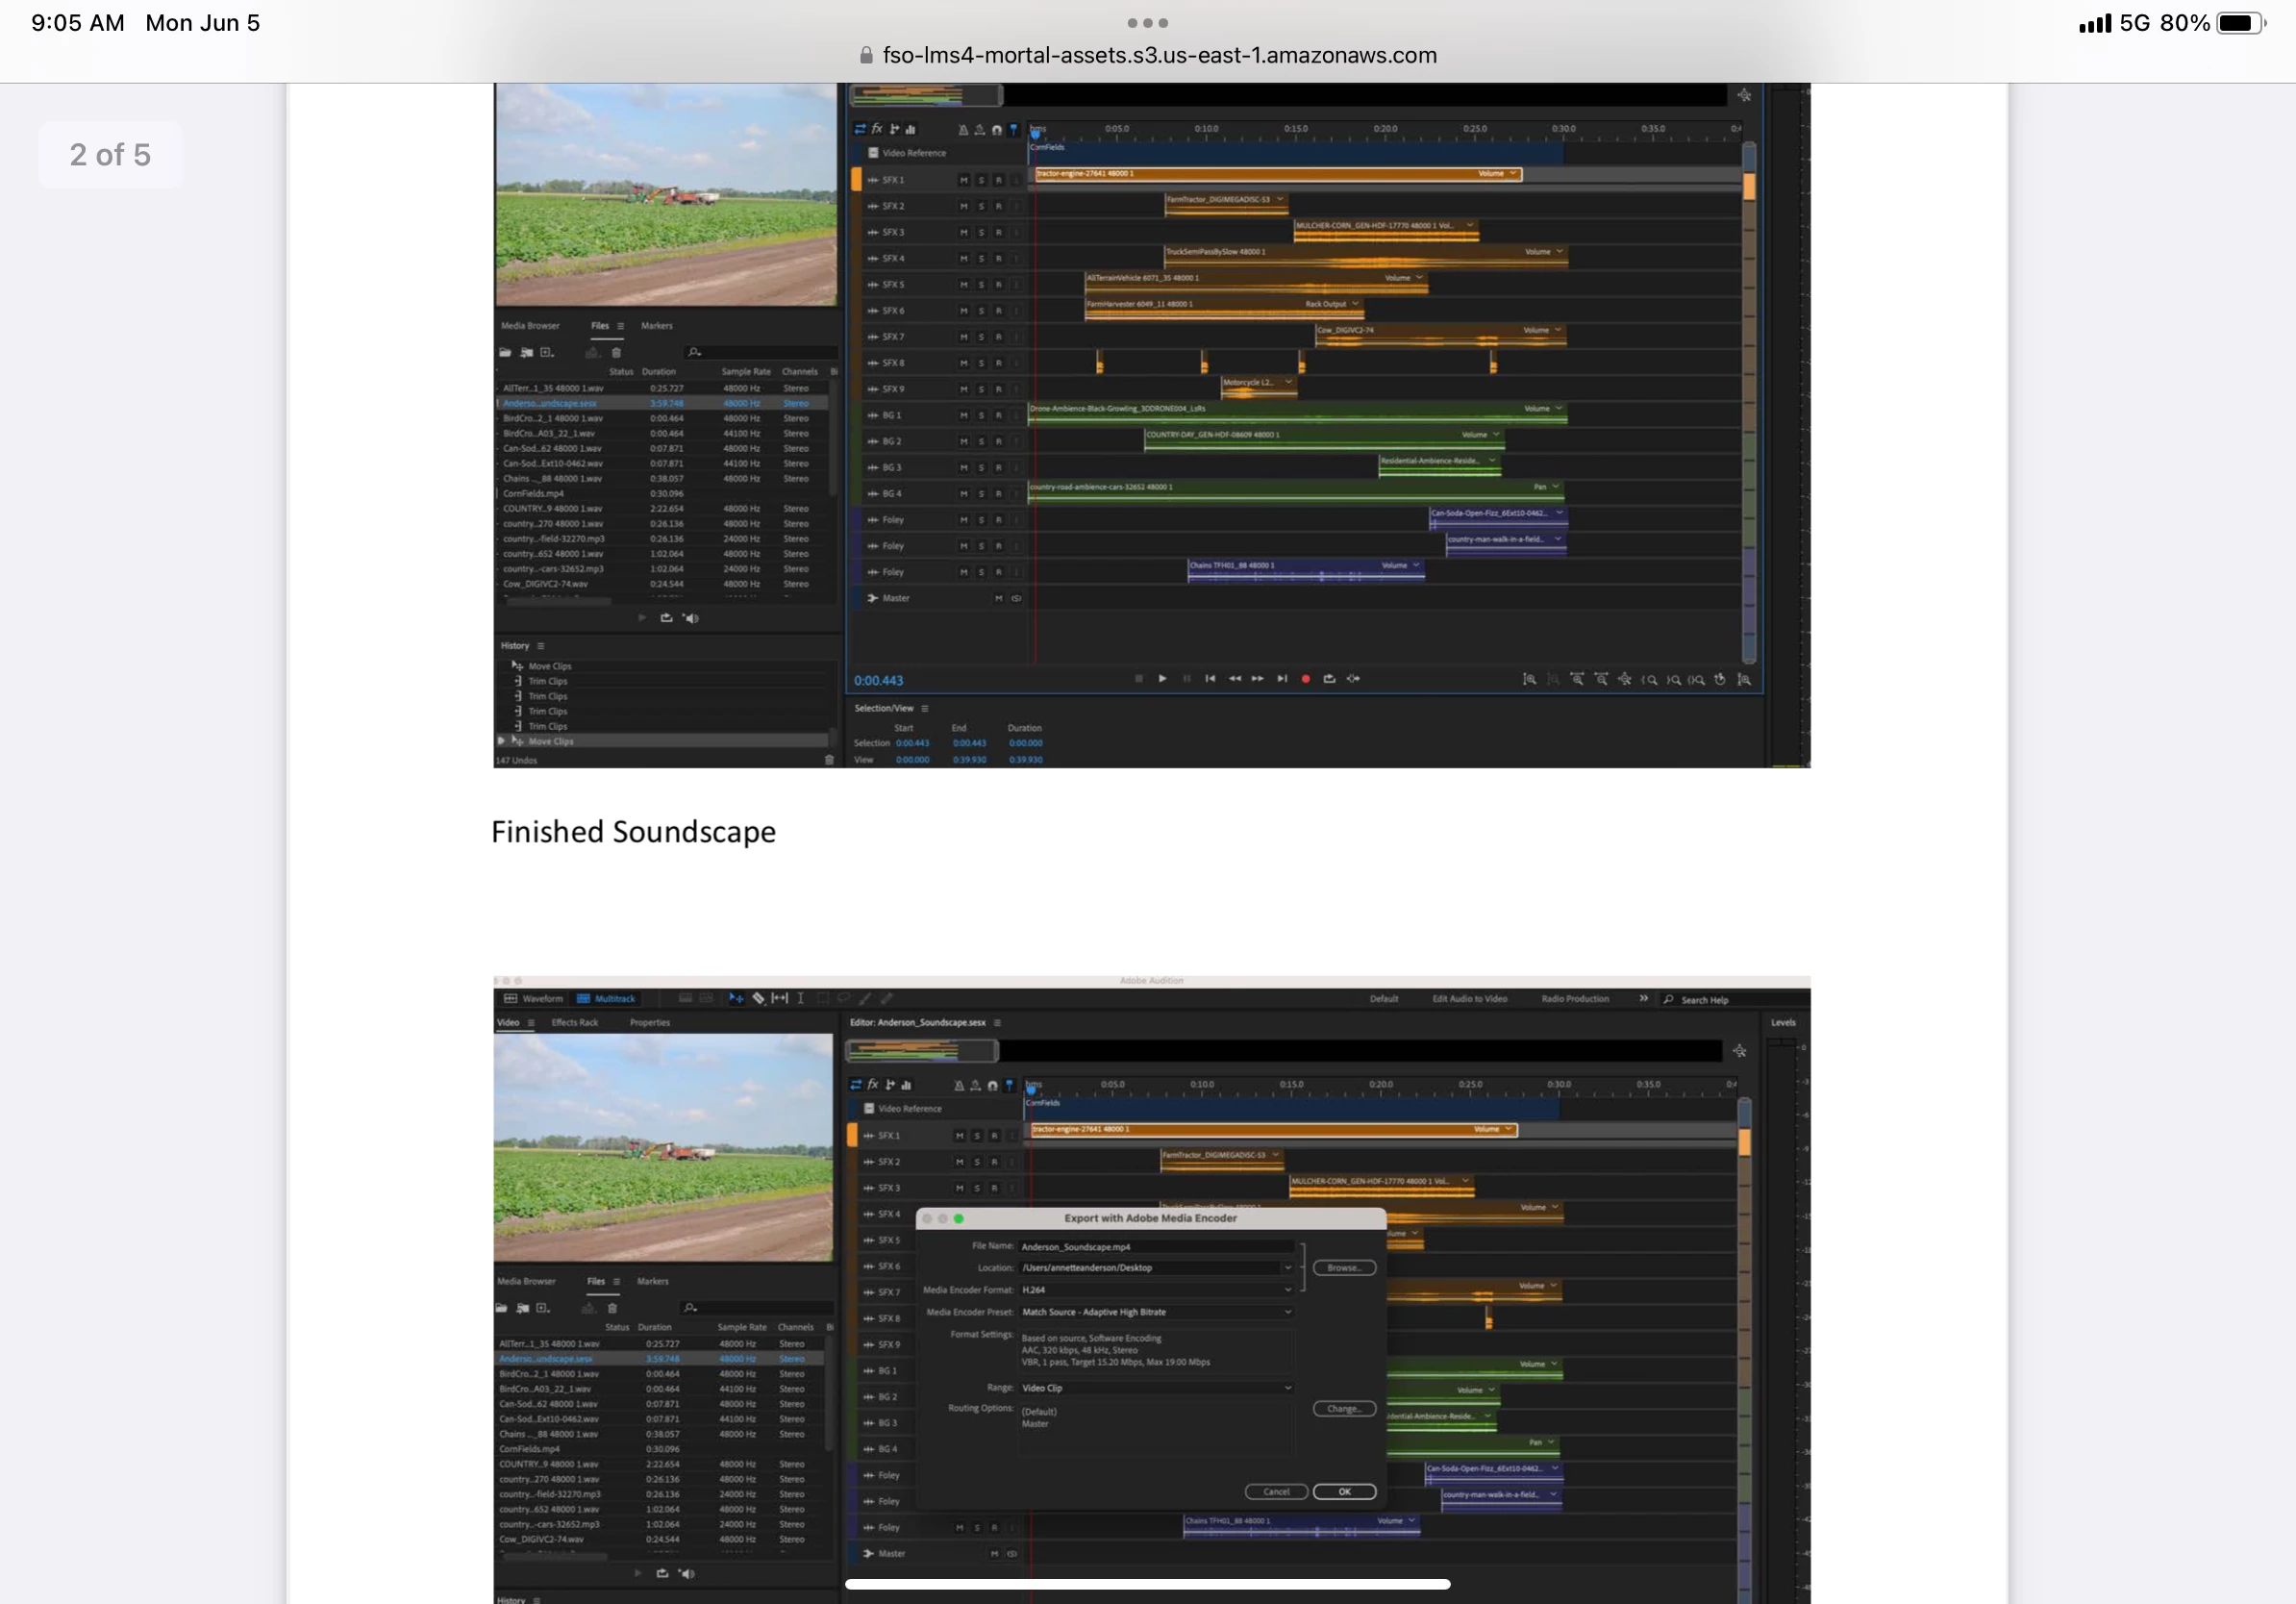The image size is (2296, 1604).
Task: Switch to the Markers tab in top panel
Action: (656, 326)
